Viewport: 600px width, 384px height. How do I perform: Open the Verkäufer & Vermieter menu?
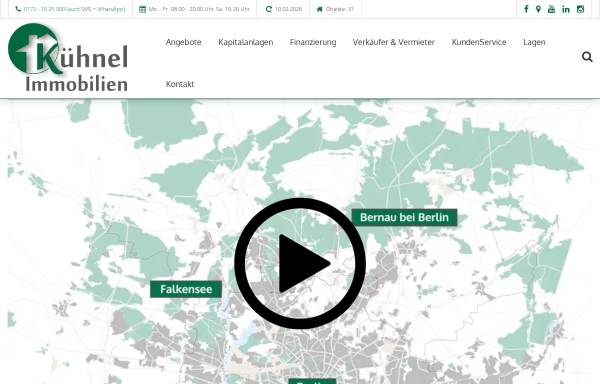click(x=394, y=42)
